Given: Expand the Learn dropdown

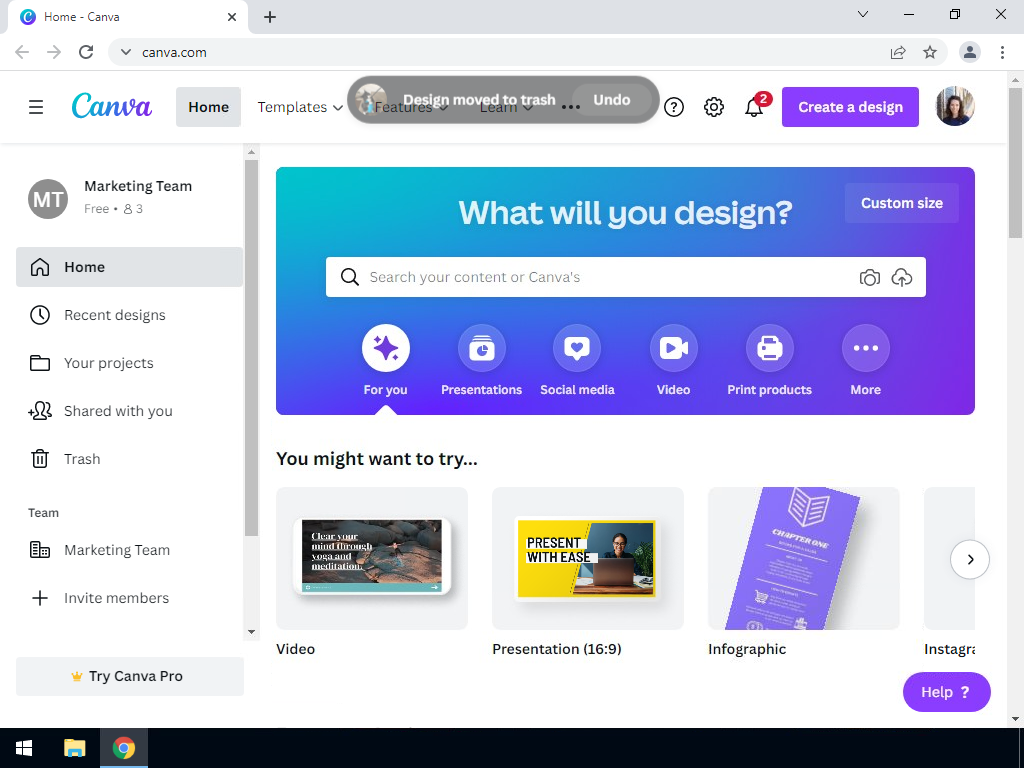Looking at the screenshot, I should tap(506, 107).
